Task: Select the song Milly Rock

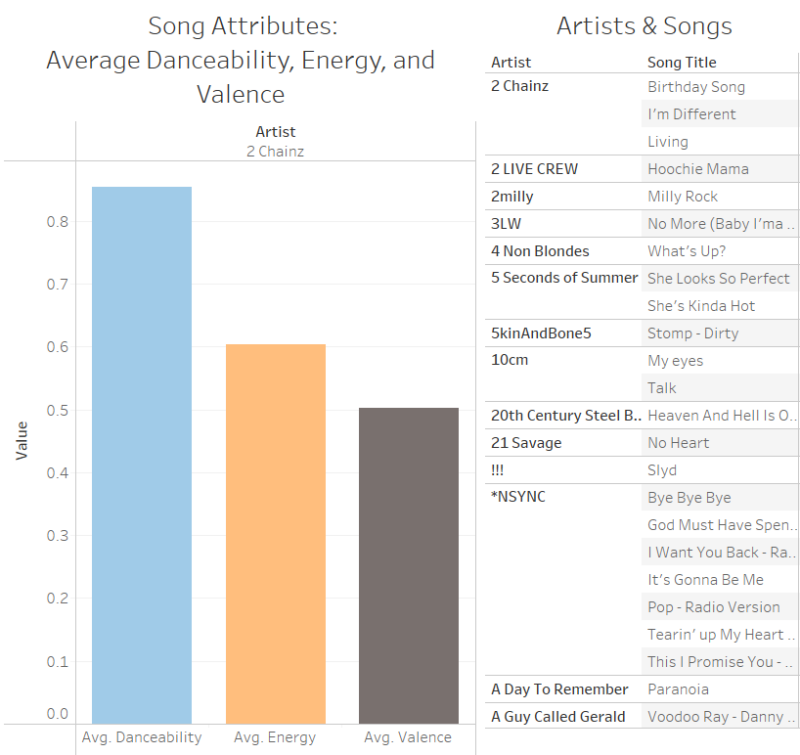Action: (683, 196)
